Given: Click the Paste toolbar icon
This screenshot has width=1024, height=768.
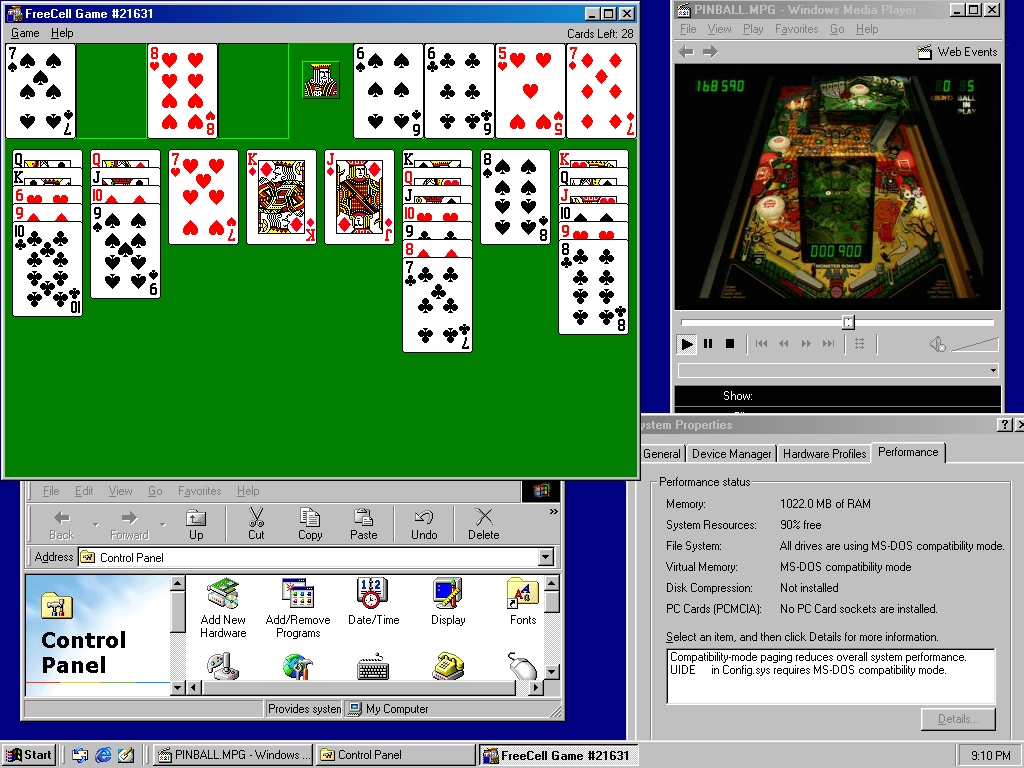Looking at the screenshot, I should point(363,524).
